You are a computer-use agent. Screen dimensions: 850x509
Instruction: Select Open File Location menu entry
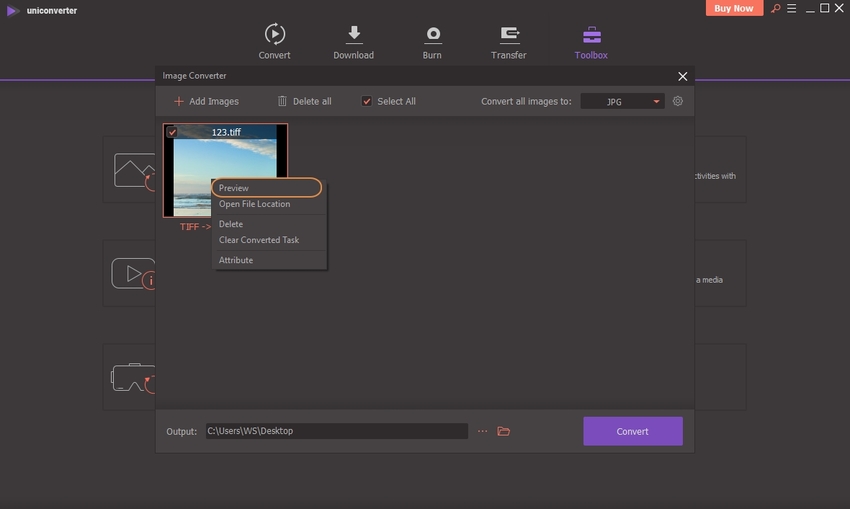pos(255,204)
